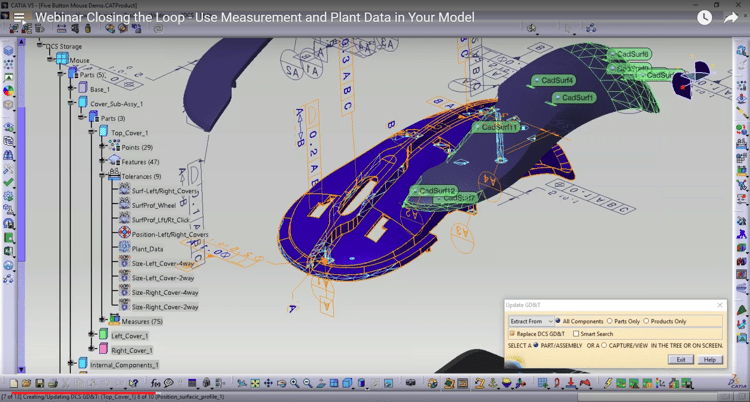Select the Products Only radio button

point(646,321)
